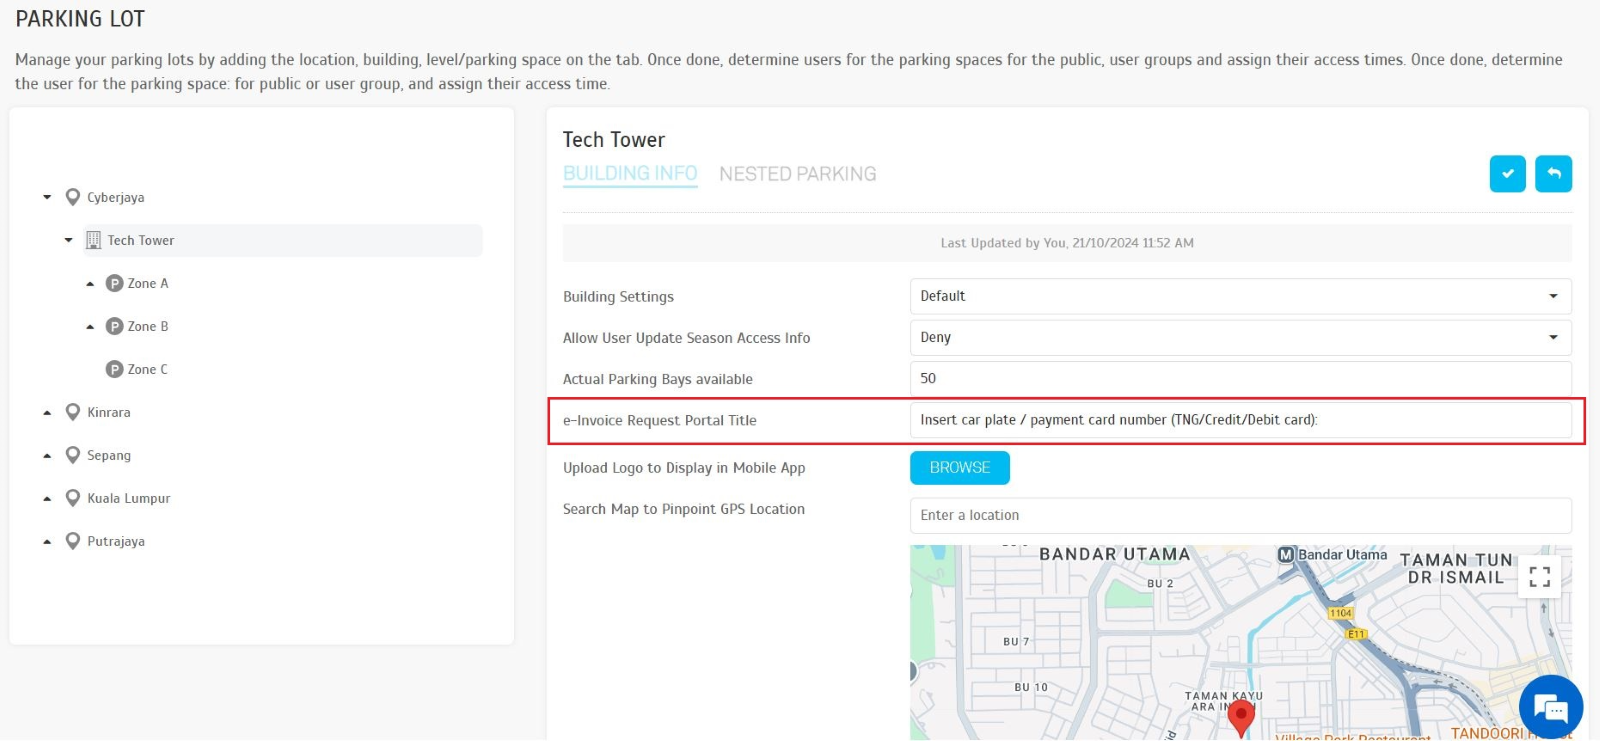Expand the Kinrara location node
This screenshot has width=1600, height=741.
pyautogui.click(x=47, y=412)
